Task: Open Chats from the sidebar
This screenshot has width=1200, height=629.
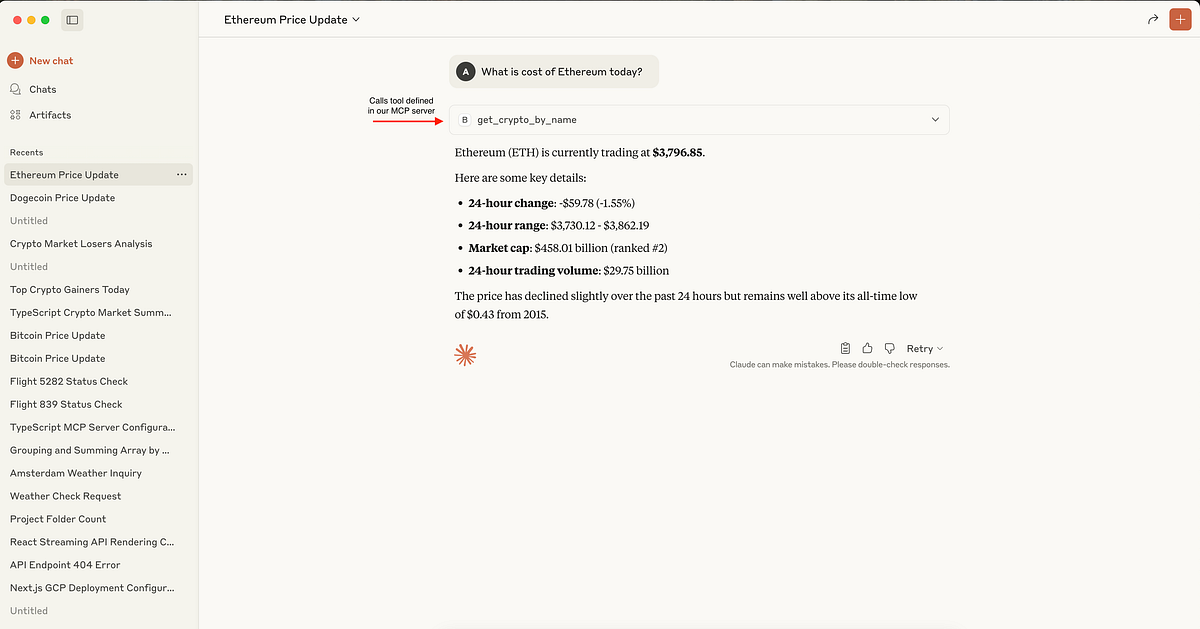Action: (x=42, y=89)
